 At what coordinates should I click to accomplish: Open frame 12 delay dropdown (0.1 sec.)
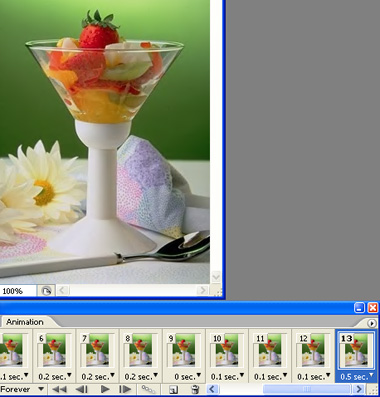click(314, 377)
